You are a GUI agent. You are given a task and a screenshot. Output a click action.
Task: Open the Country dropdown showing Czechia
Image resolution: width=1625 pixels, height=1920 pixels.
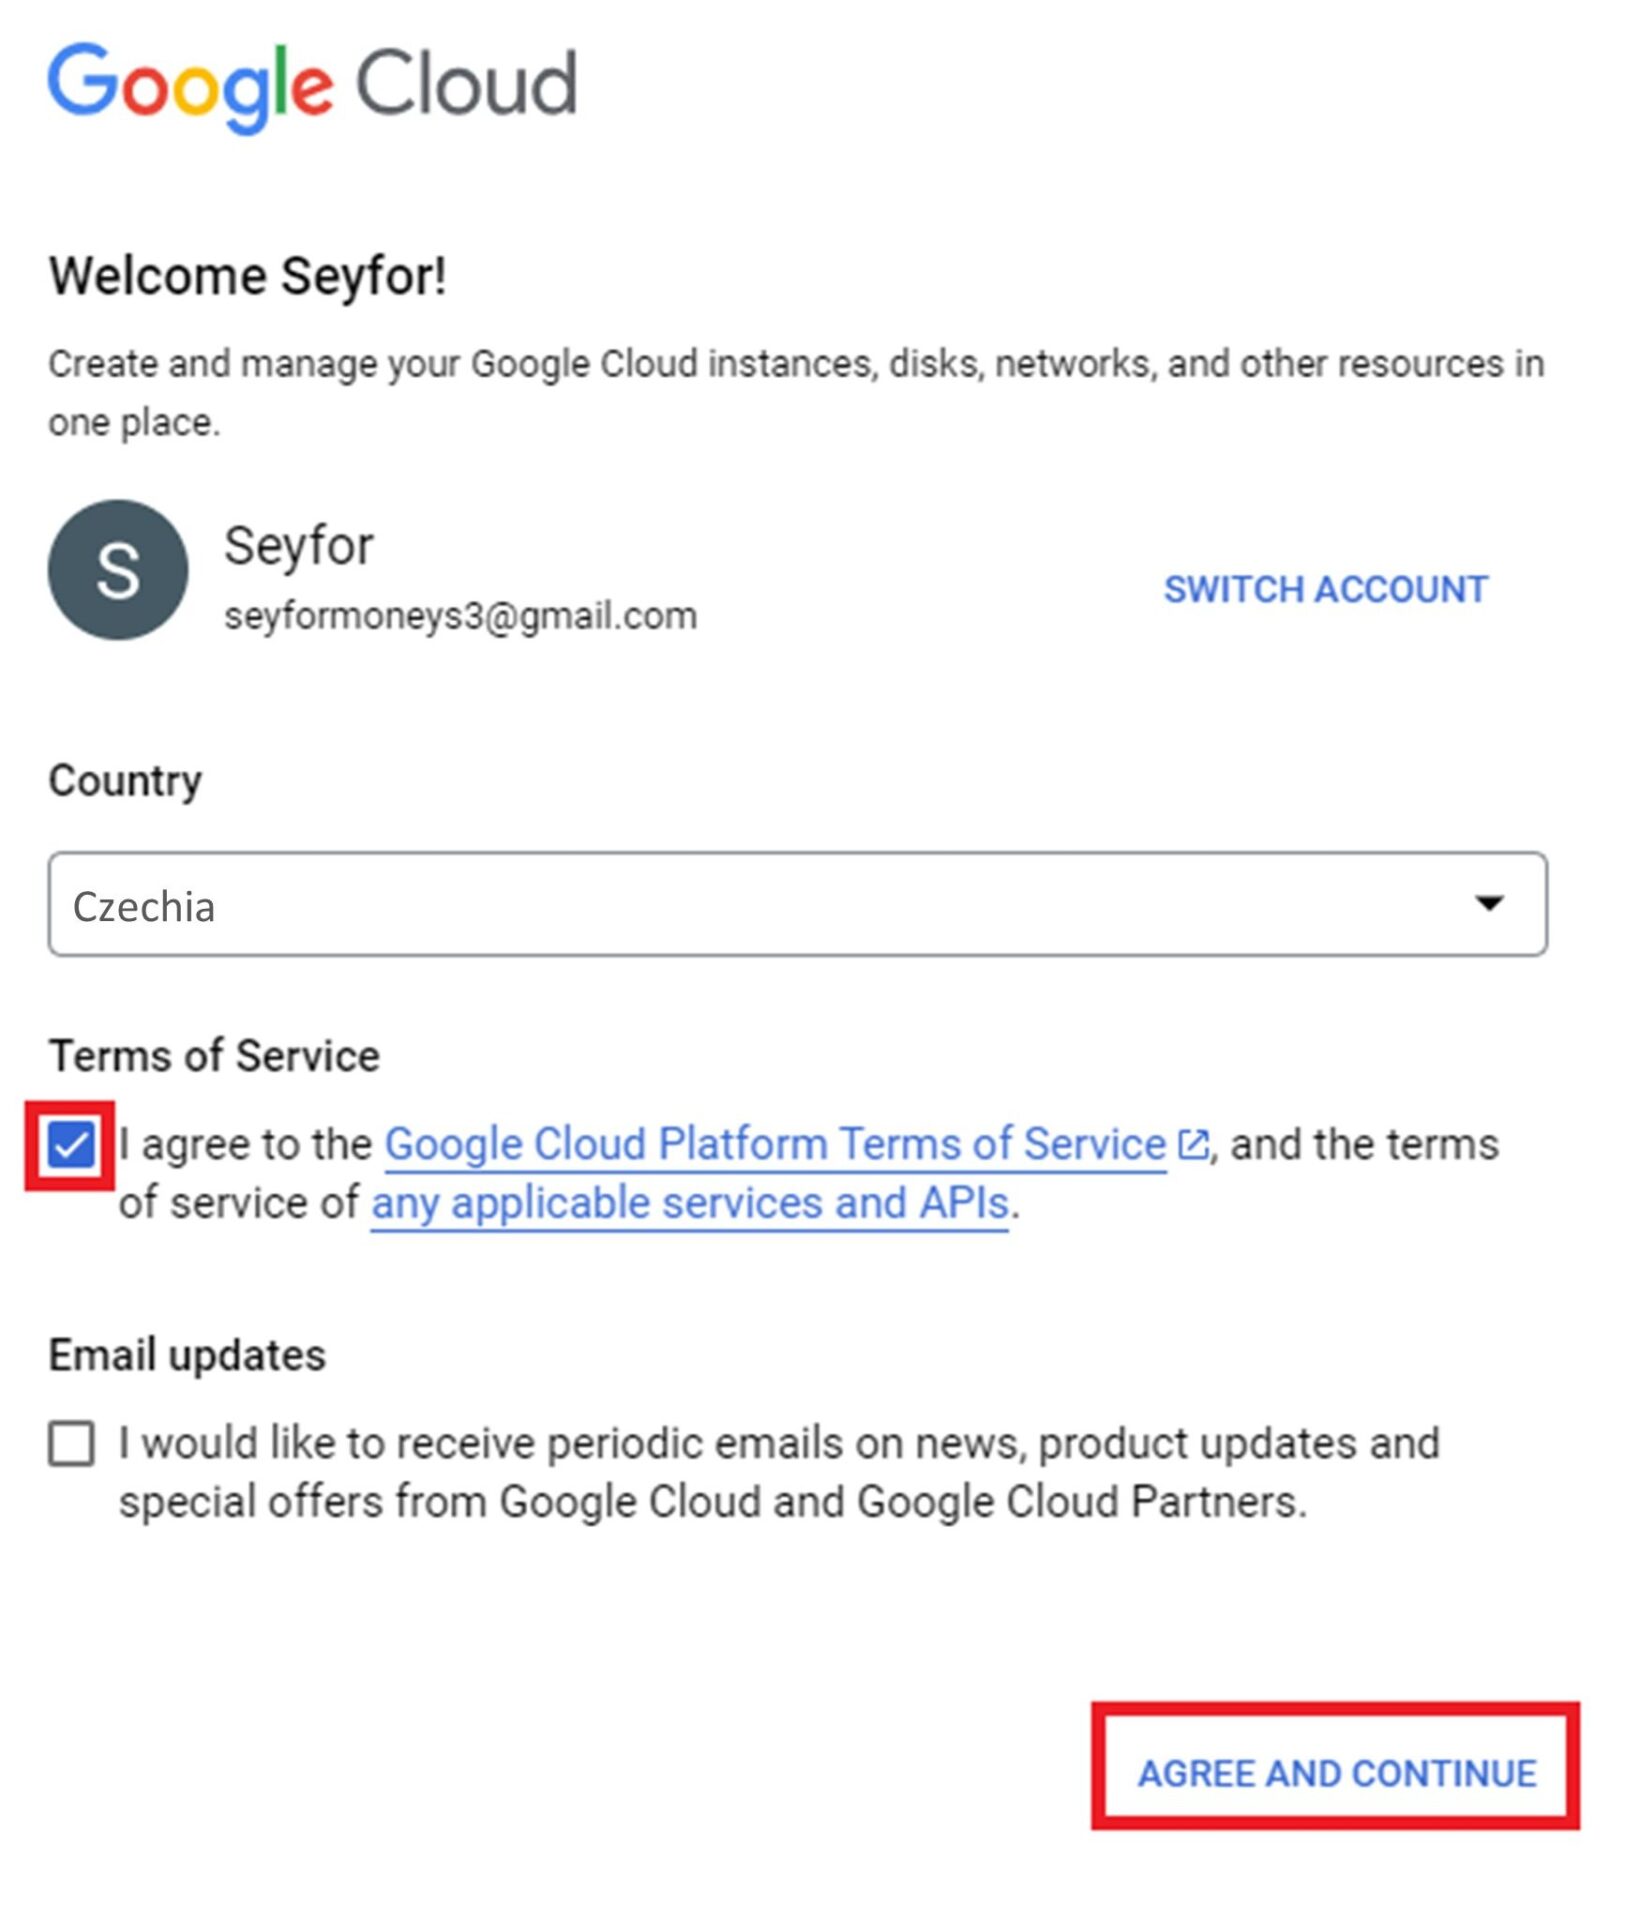coord(798,904)
